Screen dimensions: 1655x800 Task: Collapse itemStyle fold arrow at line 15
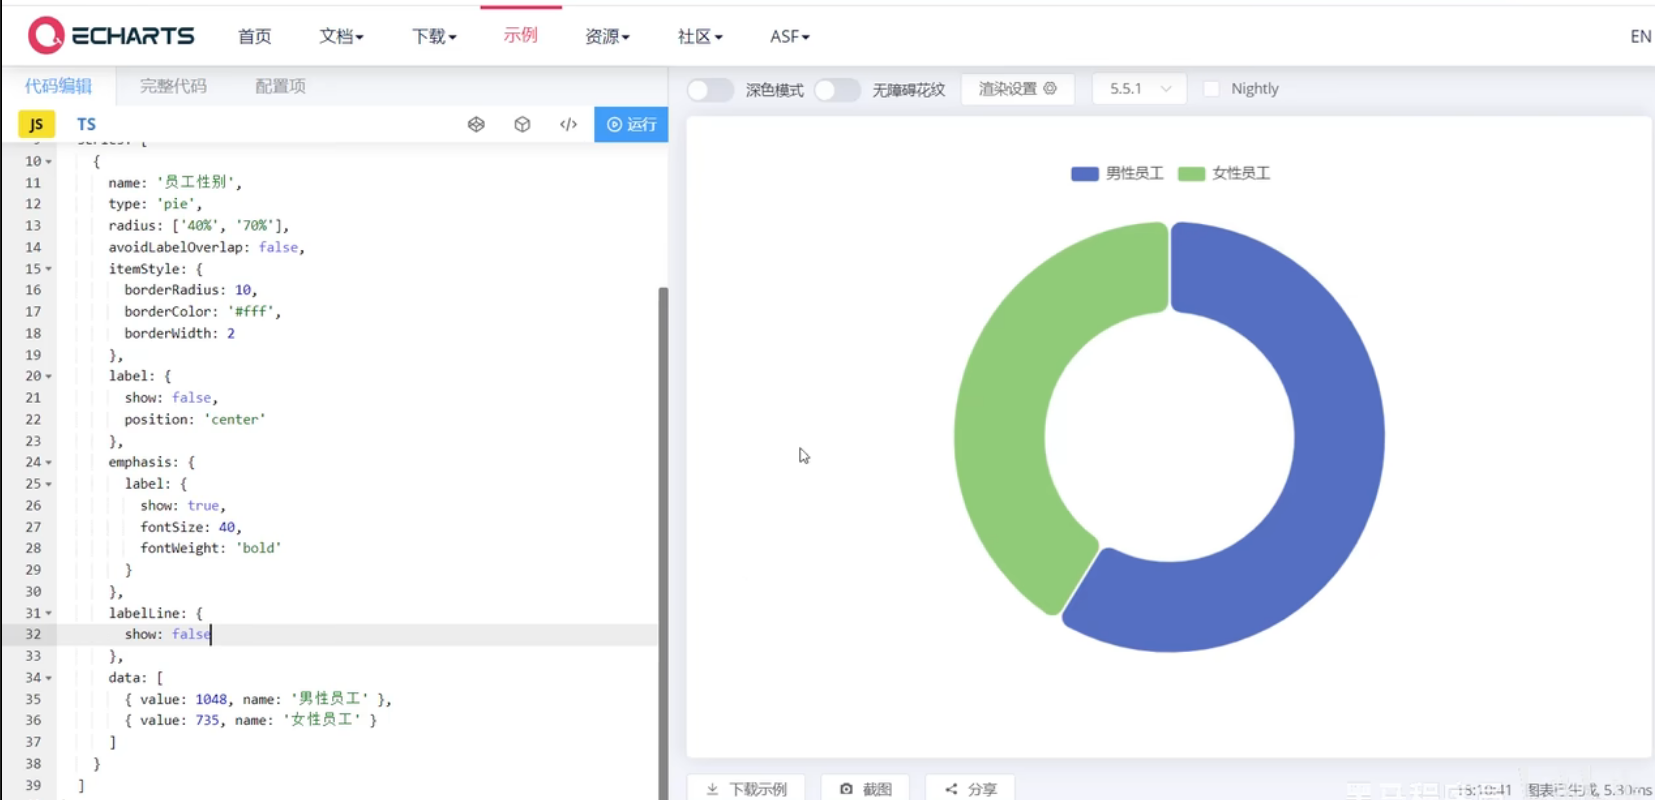(49, 269)
